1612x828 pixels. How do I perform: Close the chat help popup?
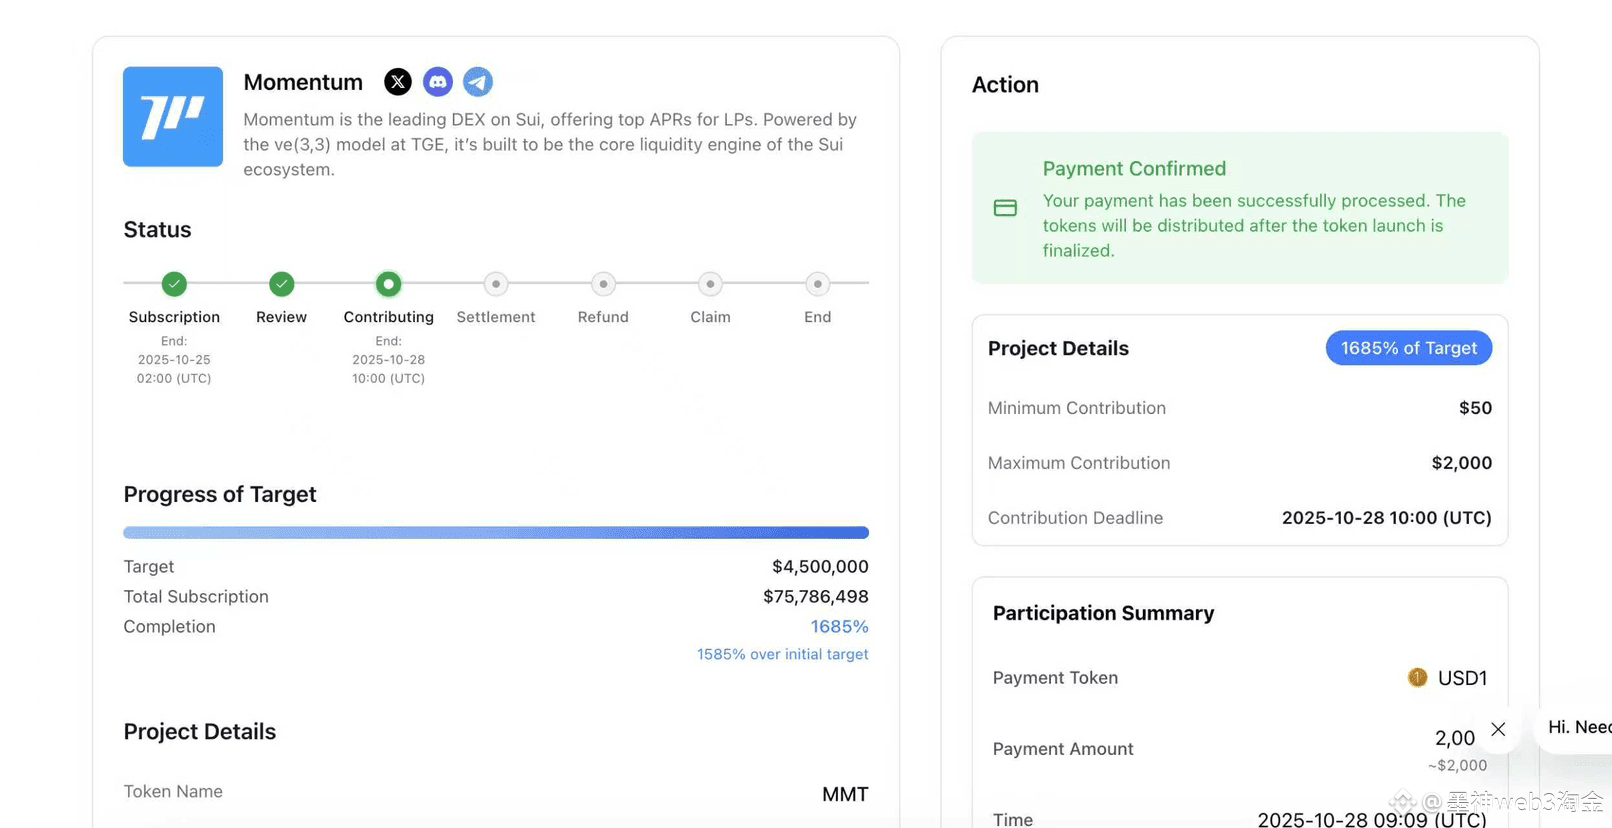pos(1498,729)
